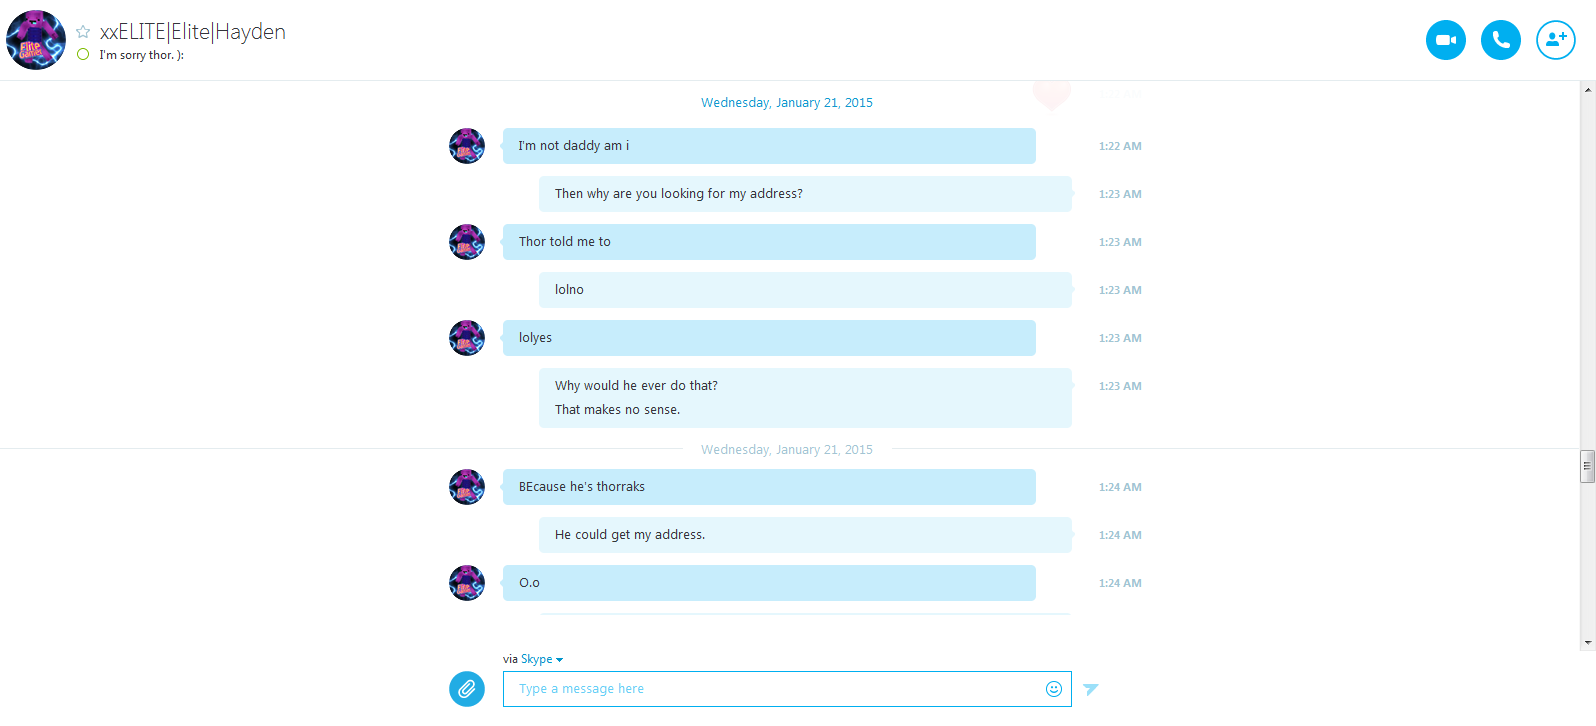
Task: Start a voice call using phone icon
Action: [x=1500, y=40]
